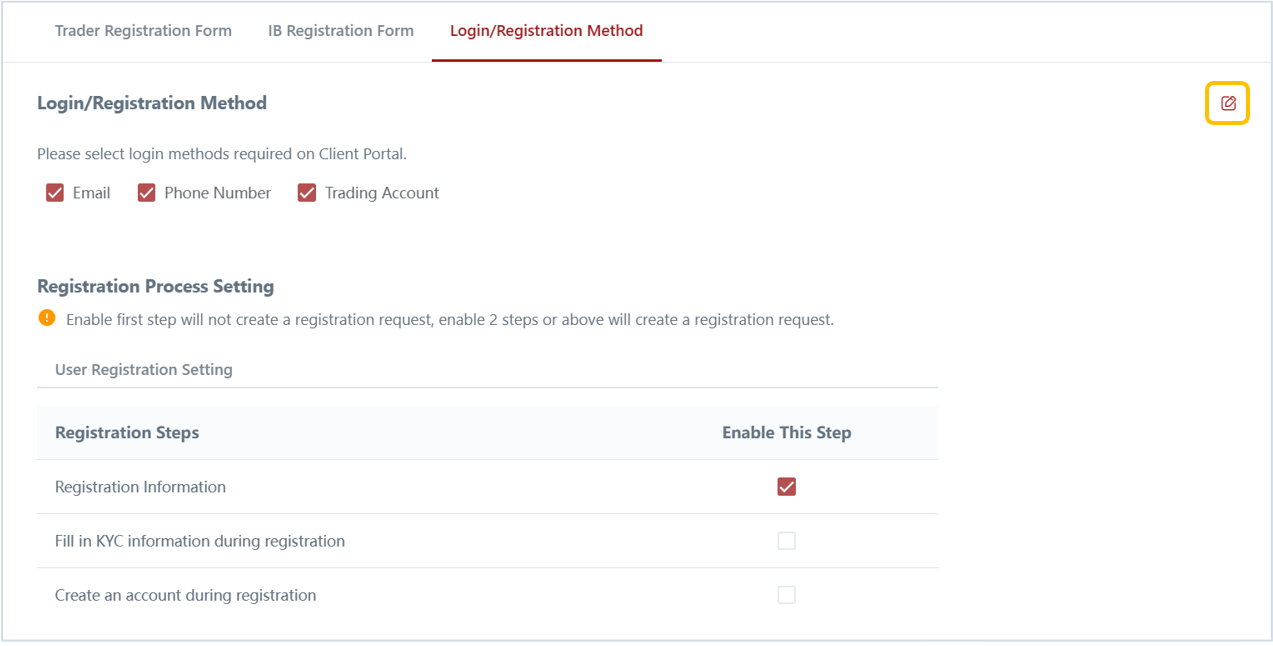Disable the Registration Information step checkbox
Screen dimensions: 1273x646
tap(787, 487)
